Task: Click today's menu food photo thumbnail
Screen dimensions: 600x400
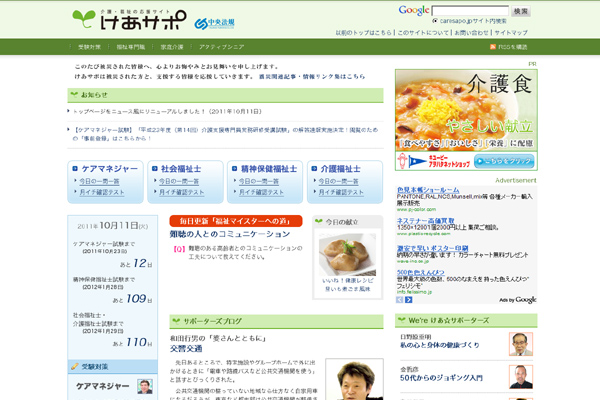Action: pyautogui.click(x=346, y=253)
